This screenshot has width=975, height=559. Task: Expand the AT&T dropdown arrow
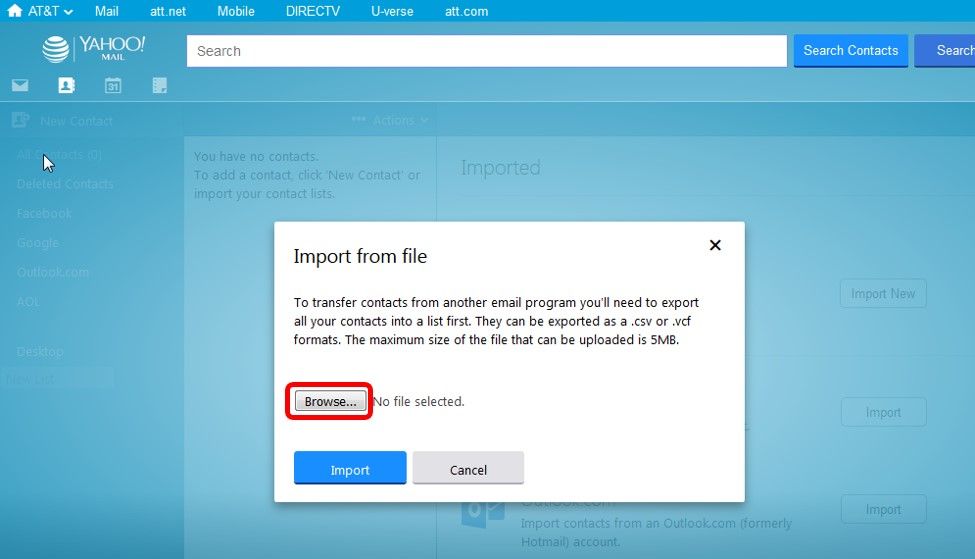[x=68, y=12]
